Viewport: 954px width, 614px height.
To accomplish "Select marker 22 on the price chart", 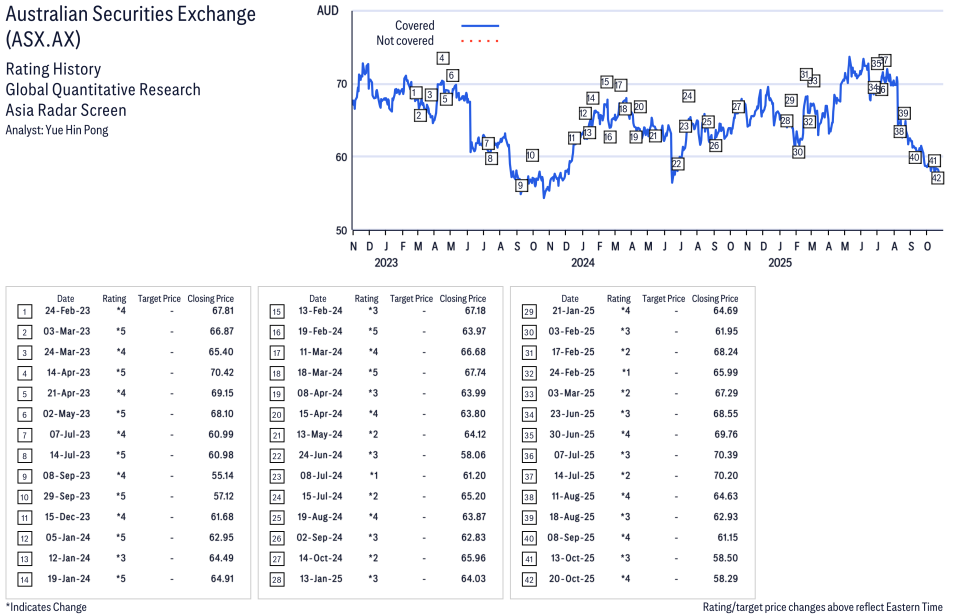I will coord(677,164).
